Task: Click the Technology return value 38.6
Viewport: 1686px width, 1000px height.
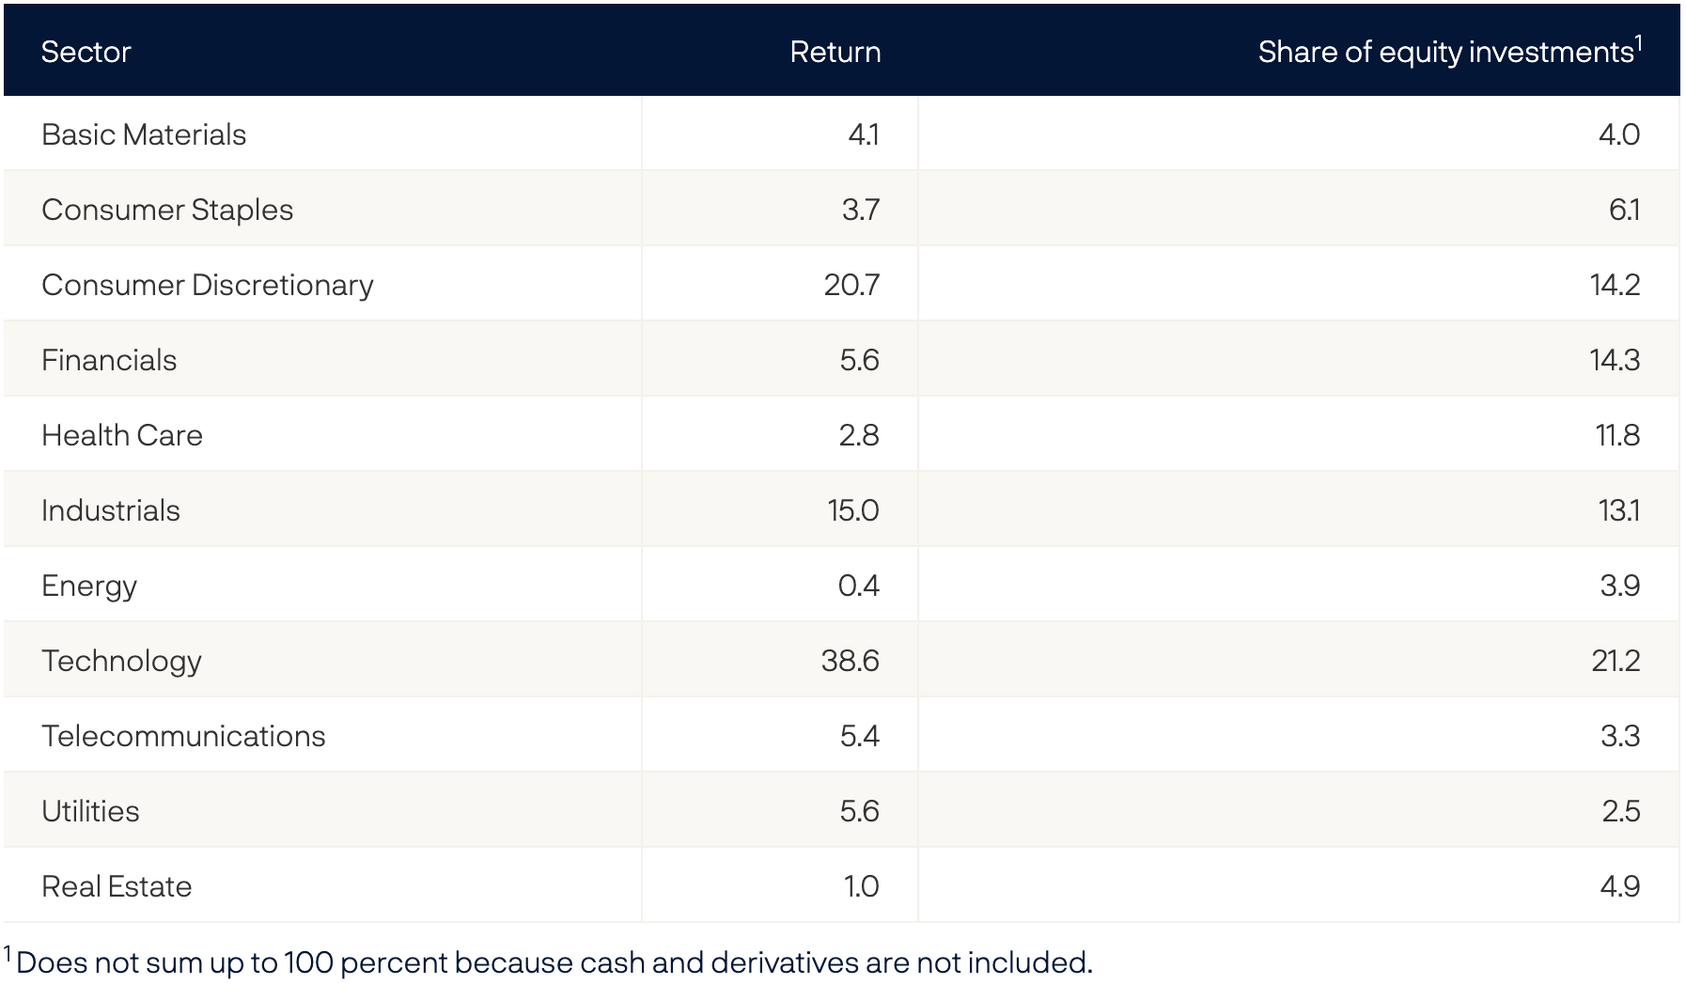Action: click(x=850, y=661)
